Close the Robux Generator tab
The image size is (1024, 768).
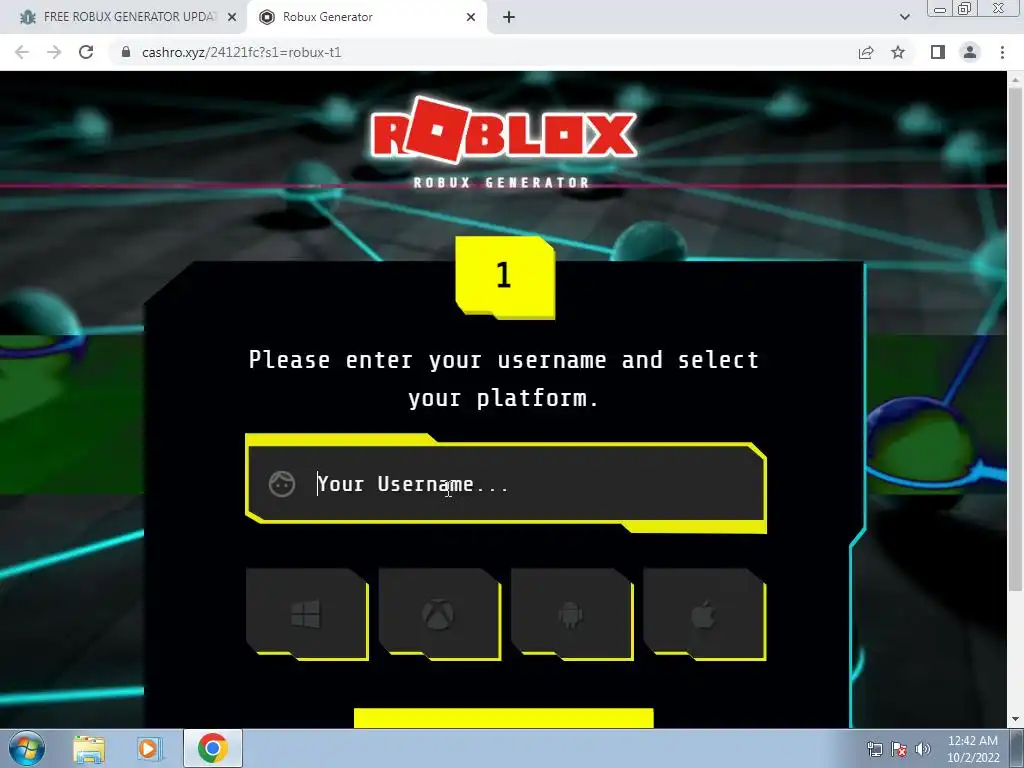point(471,17)
